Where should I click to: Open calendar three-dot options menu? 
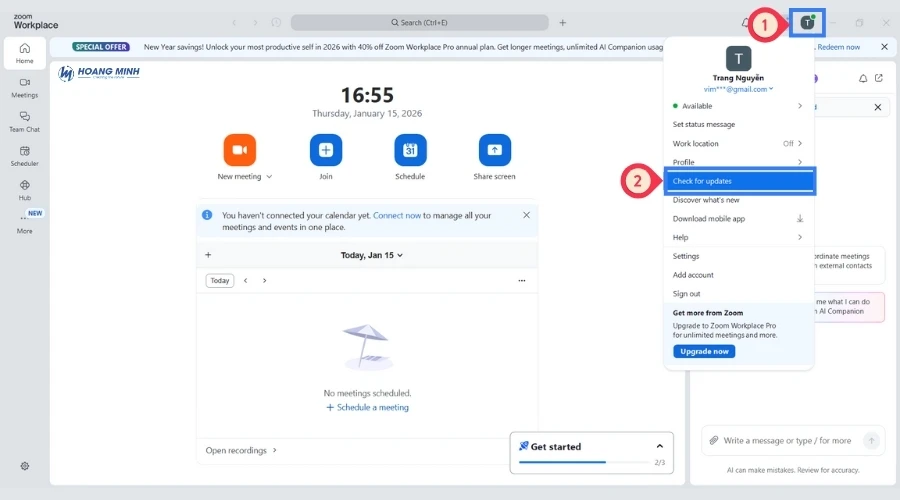coord(522,281)
